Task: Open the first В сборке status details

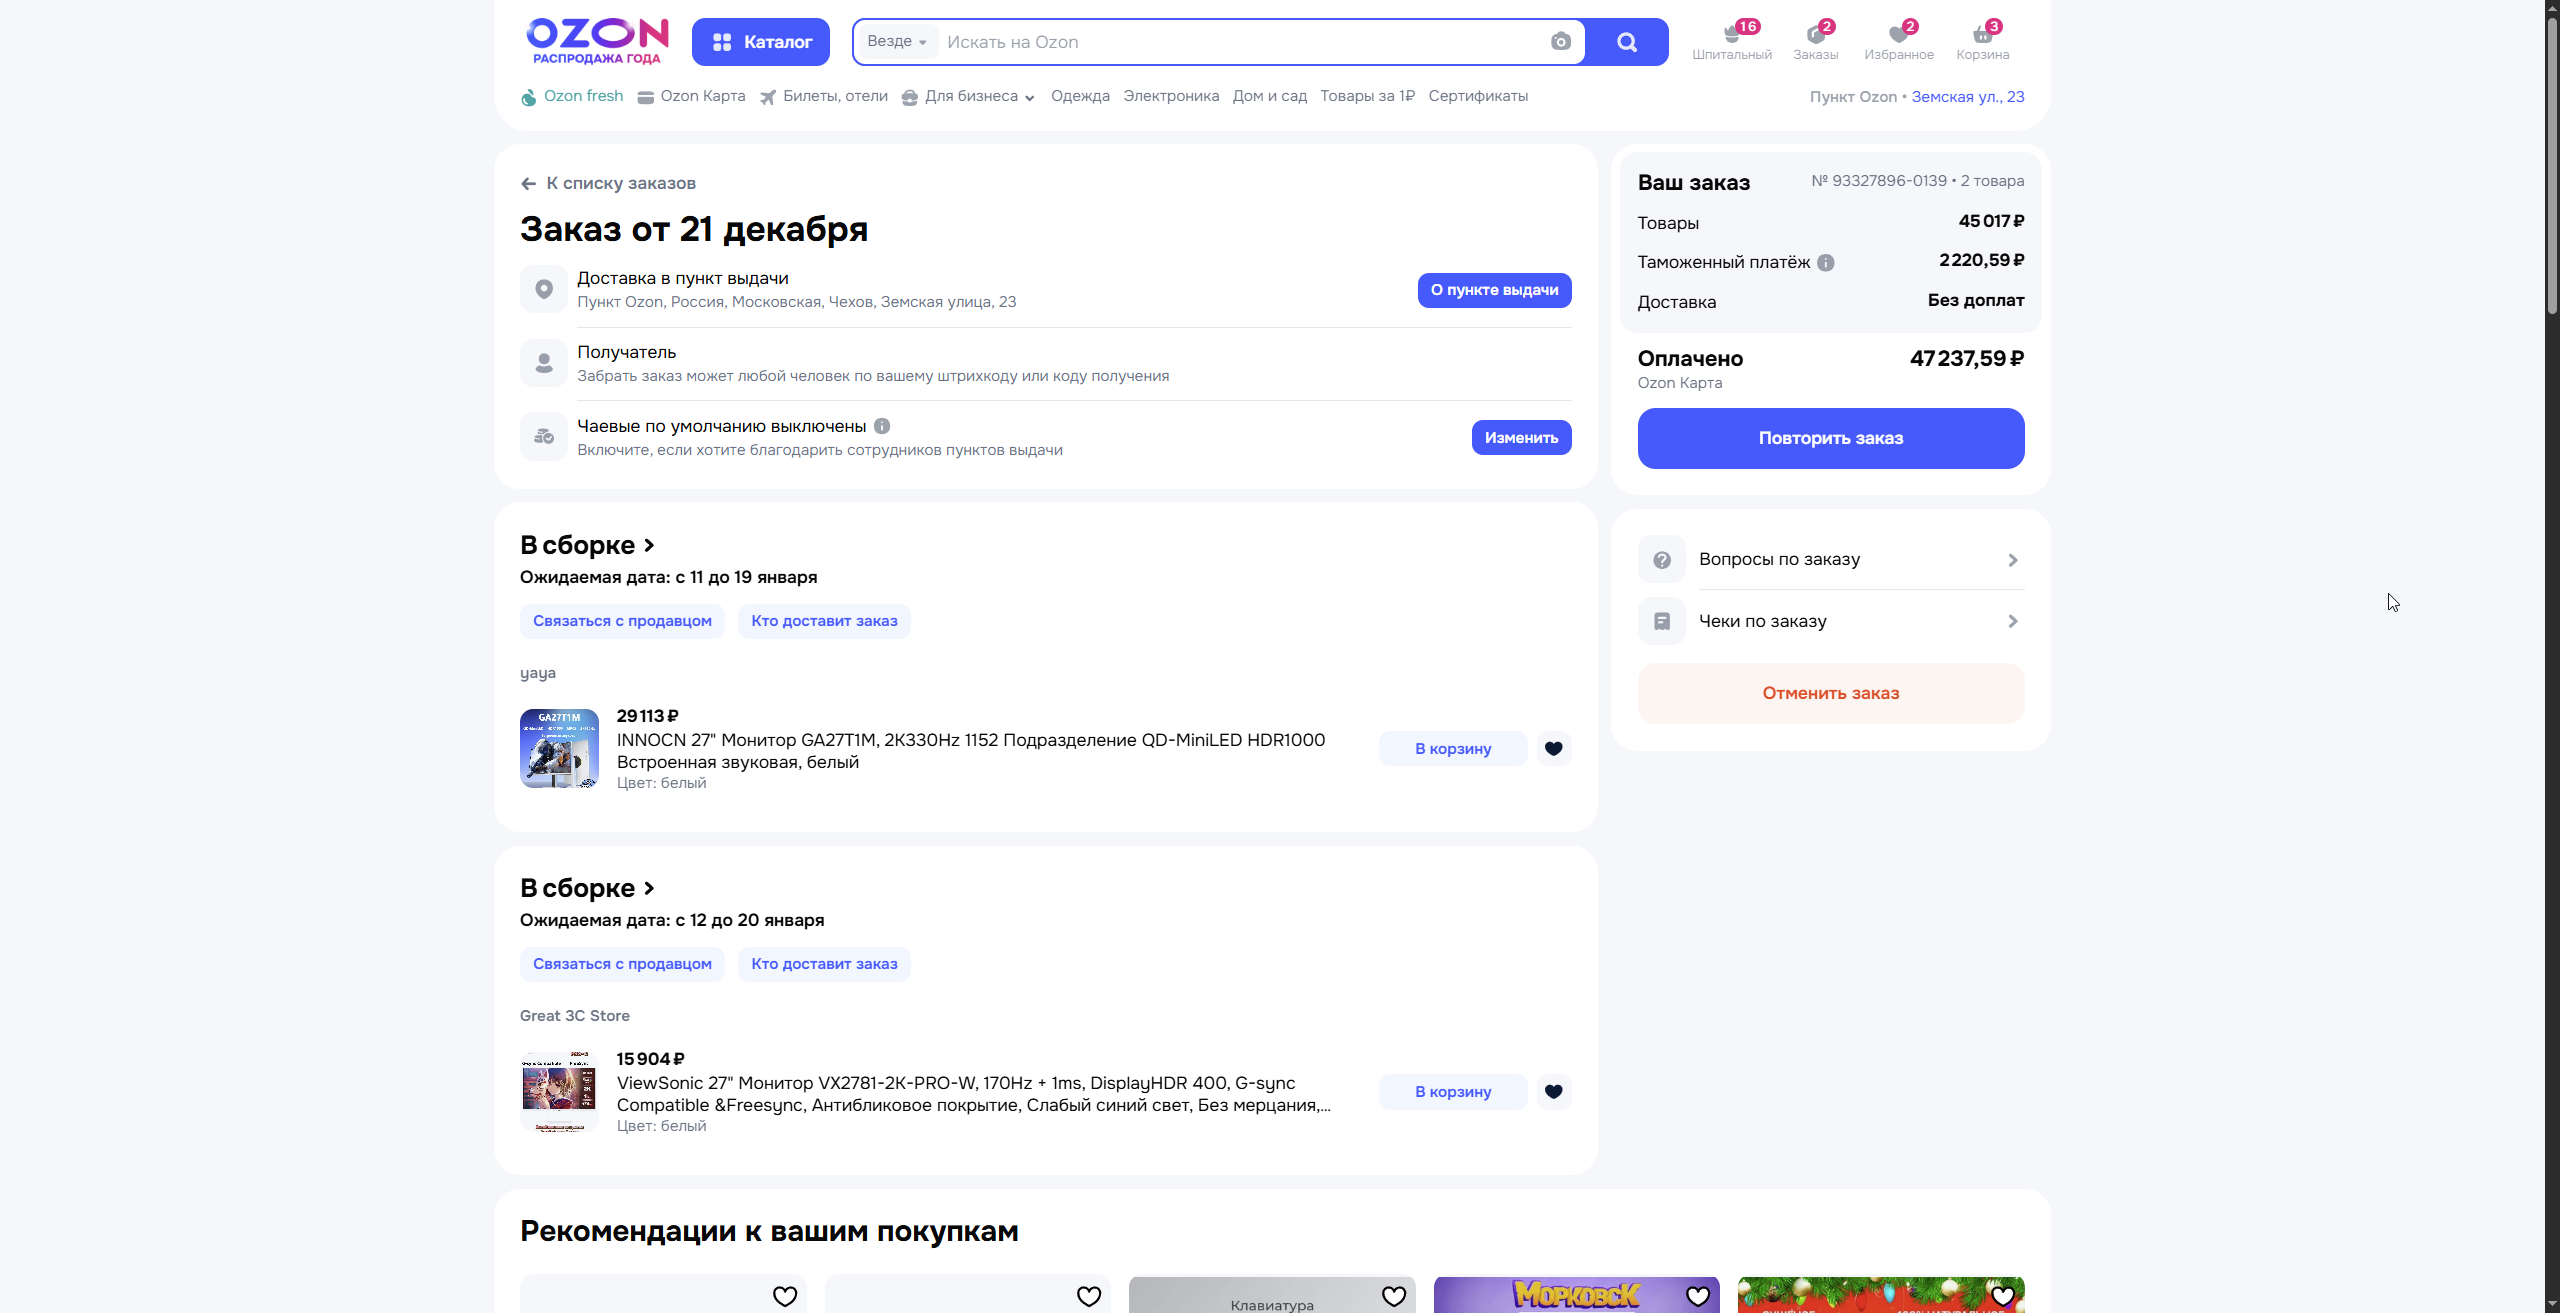Action: [x=587, y=546]
